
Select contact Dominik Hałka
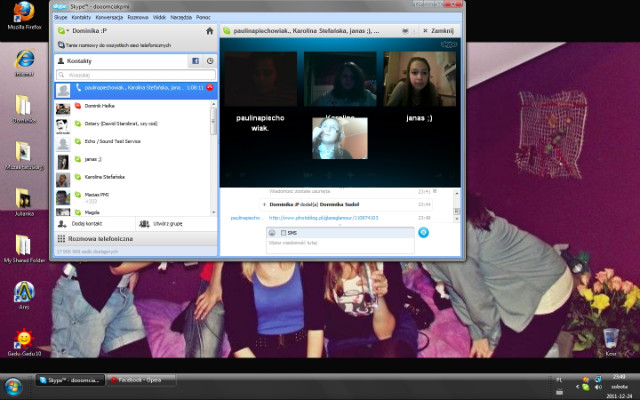point(132,108)
